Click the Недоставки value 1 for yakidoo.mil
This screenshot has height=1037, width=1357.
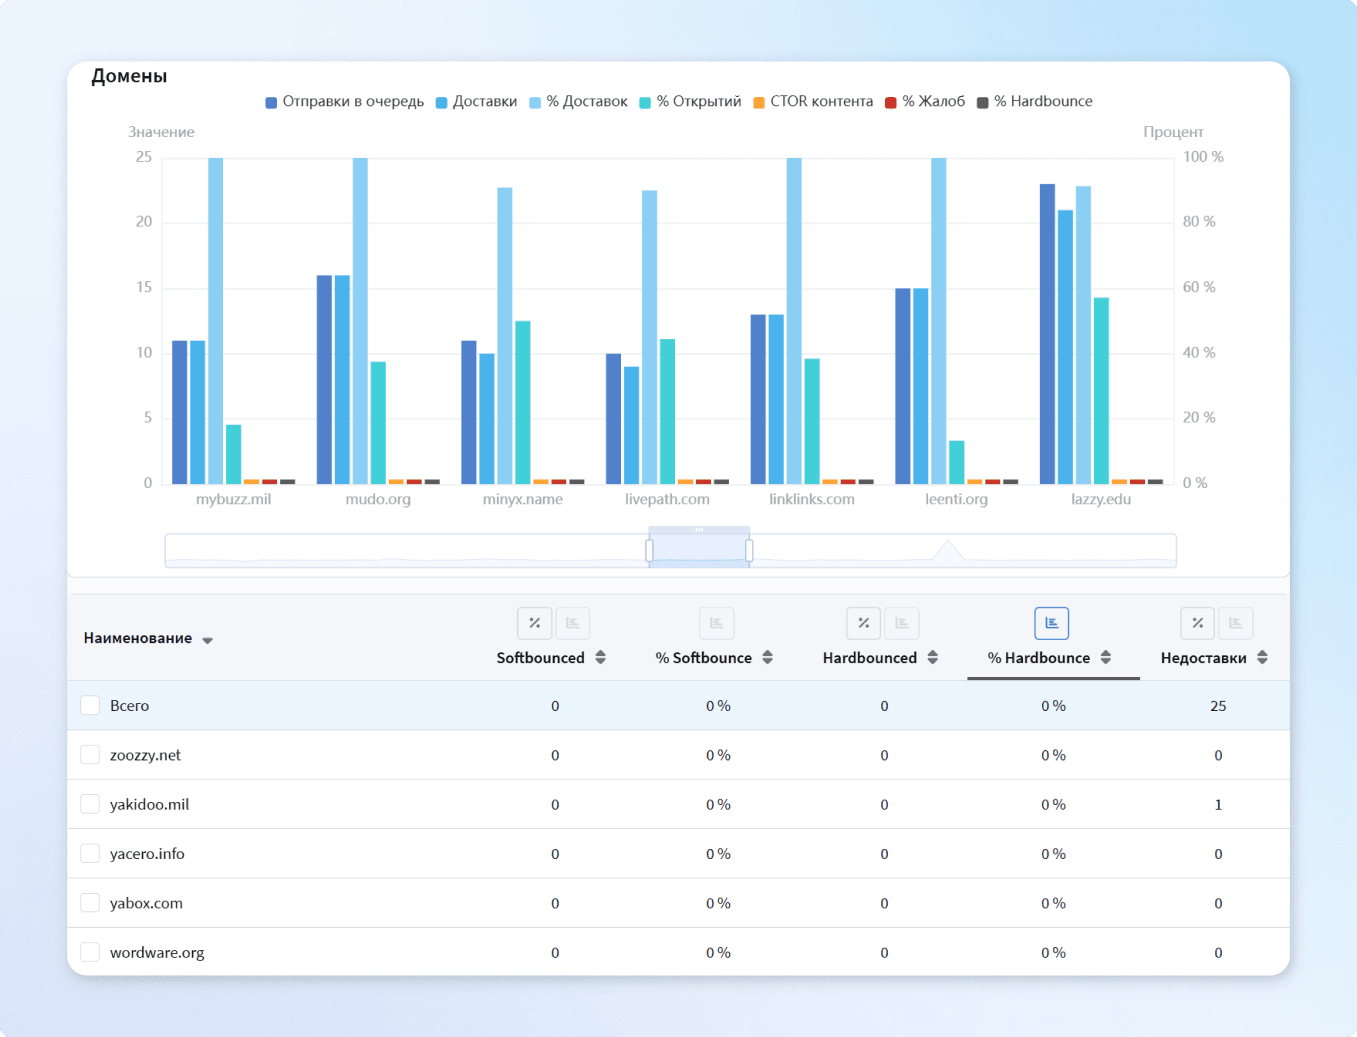[x=1218, y=804]
